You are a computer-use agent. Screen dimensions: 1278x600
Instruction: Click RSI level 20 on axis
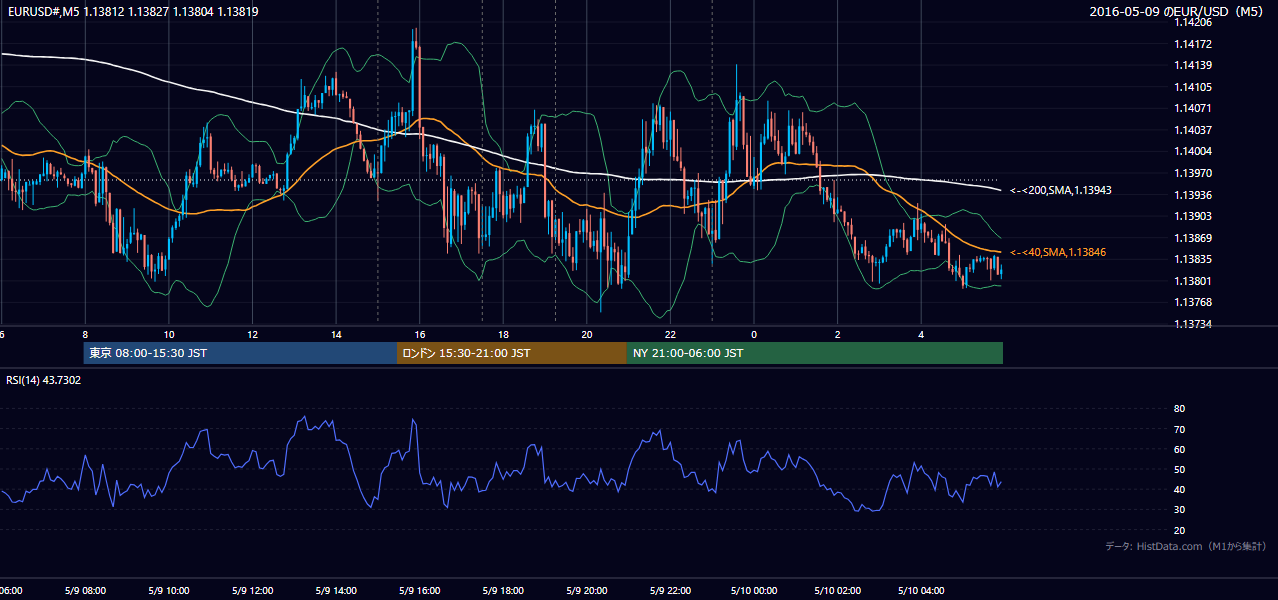pos(1179,530)
